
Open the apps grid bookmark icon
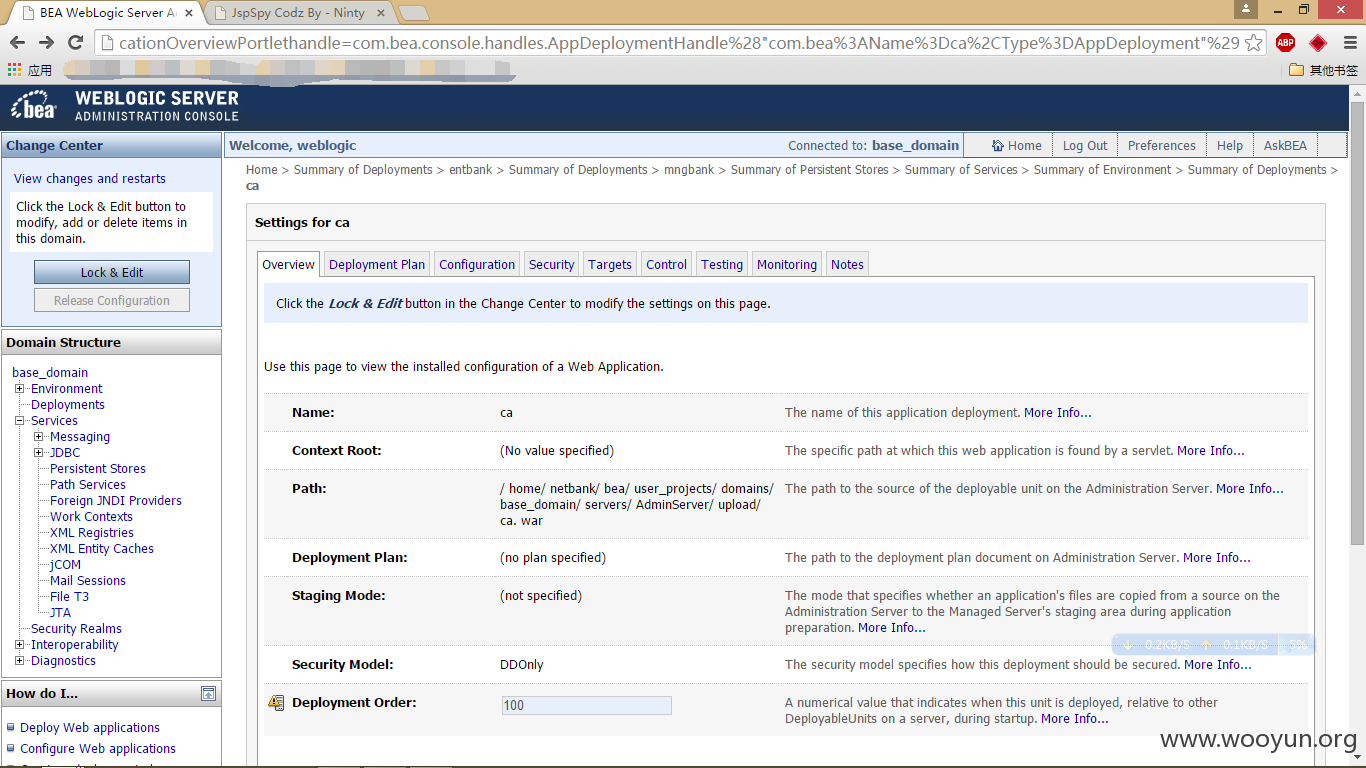(x=14, y=70)
